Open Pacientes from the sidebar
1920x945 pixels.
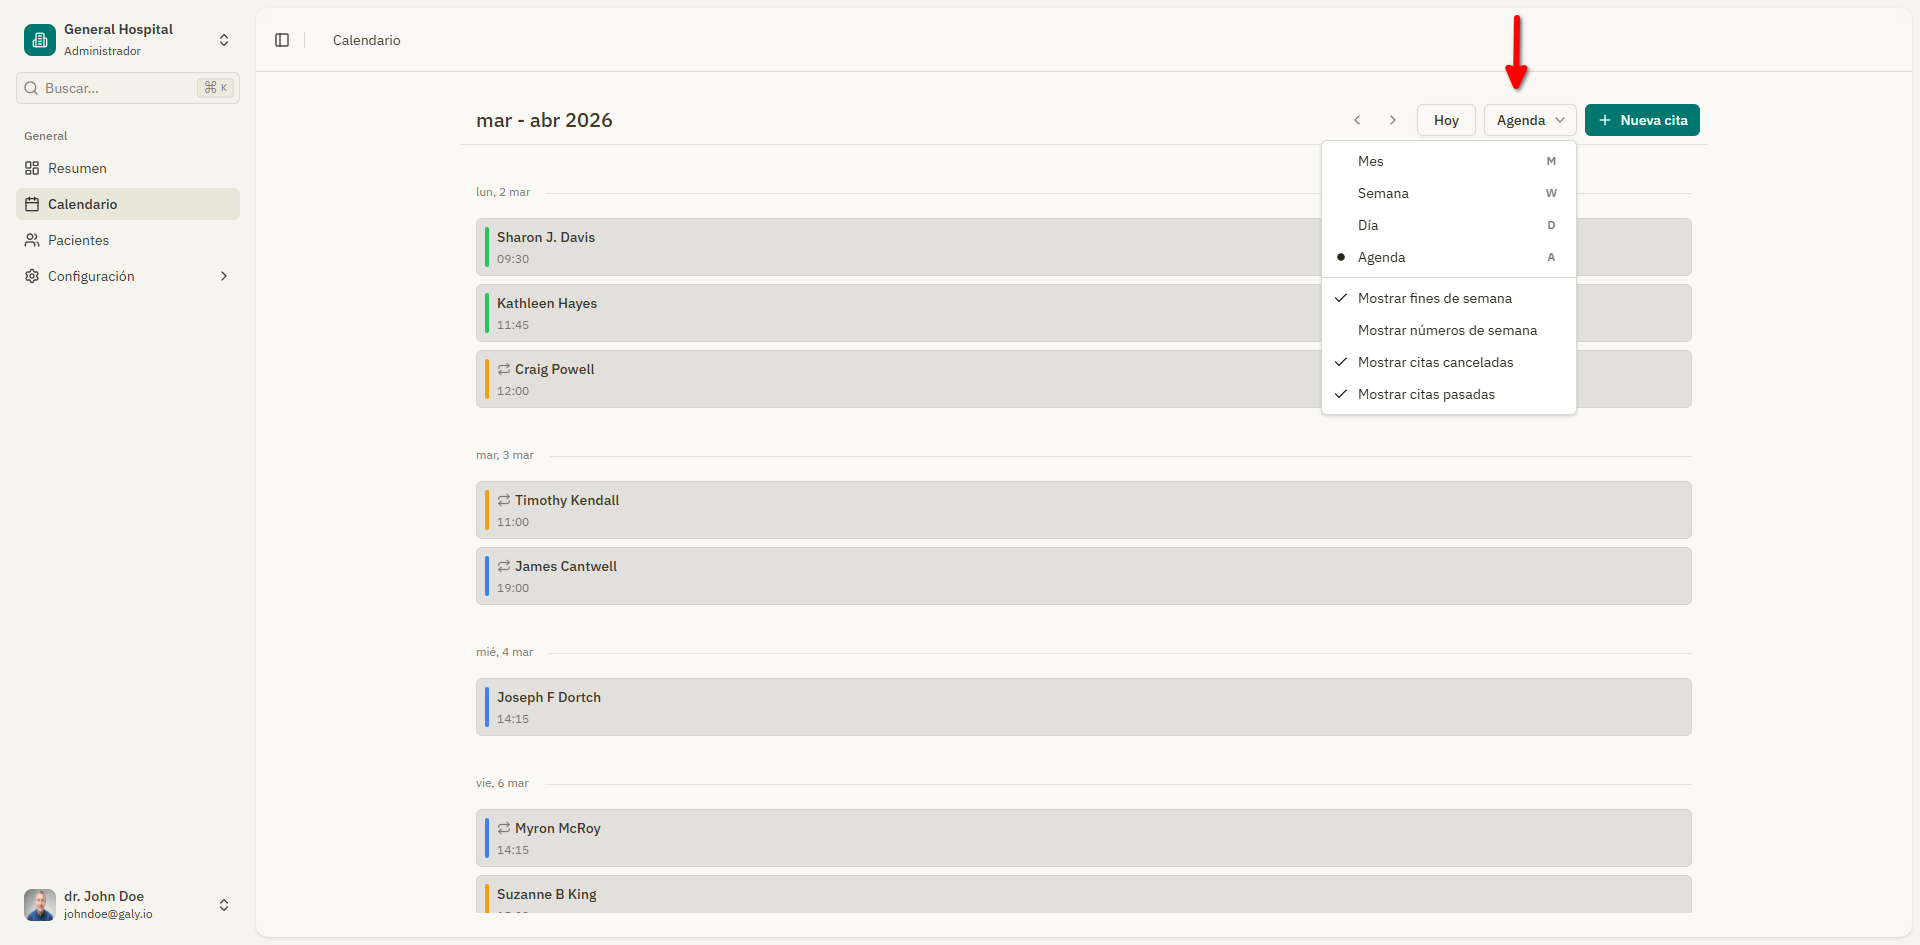(31, 240)
